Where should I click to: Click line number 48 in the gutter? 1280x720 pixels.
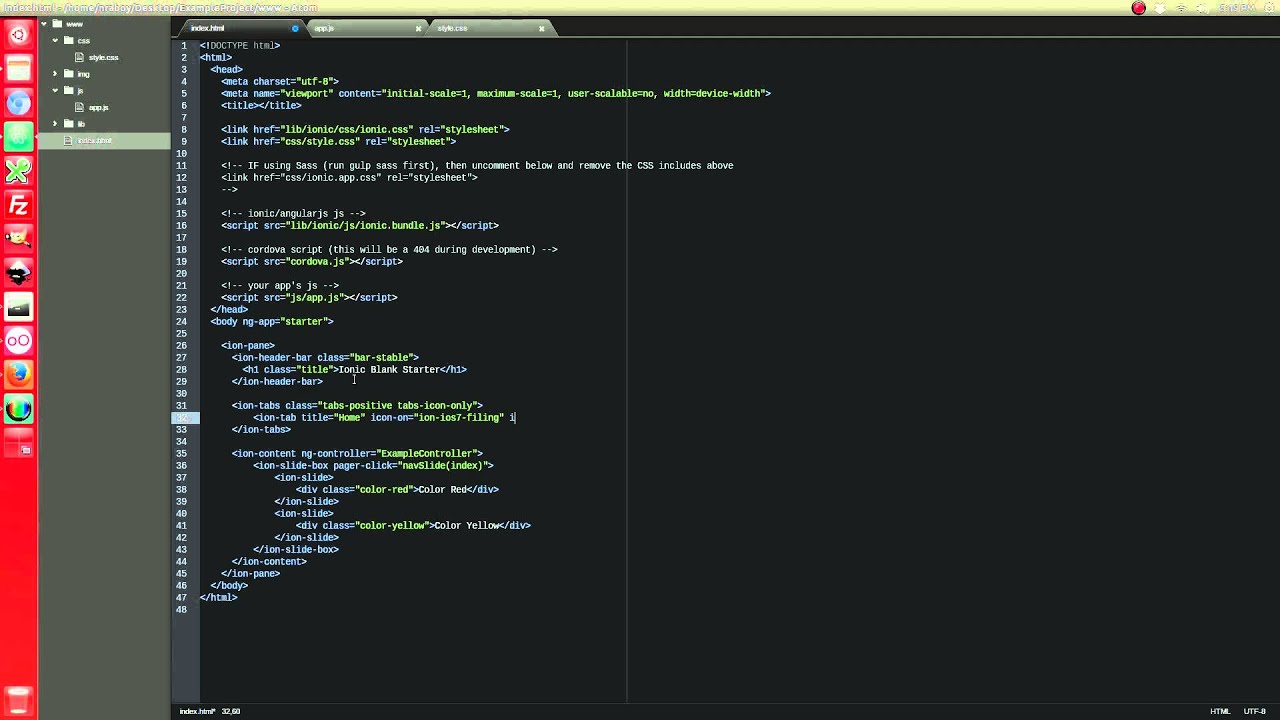click(181, 610)
